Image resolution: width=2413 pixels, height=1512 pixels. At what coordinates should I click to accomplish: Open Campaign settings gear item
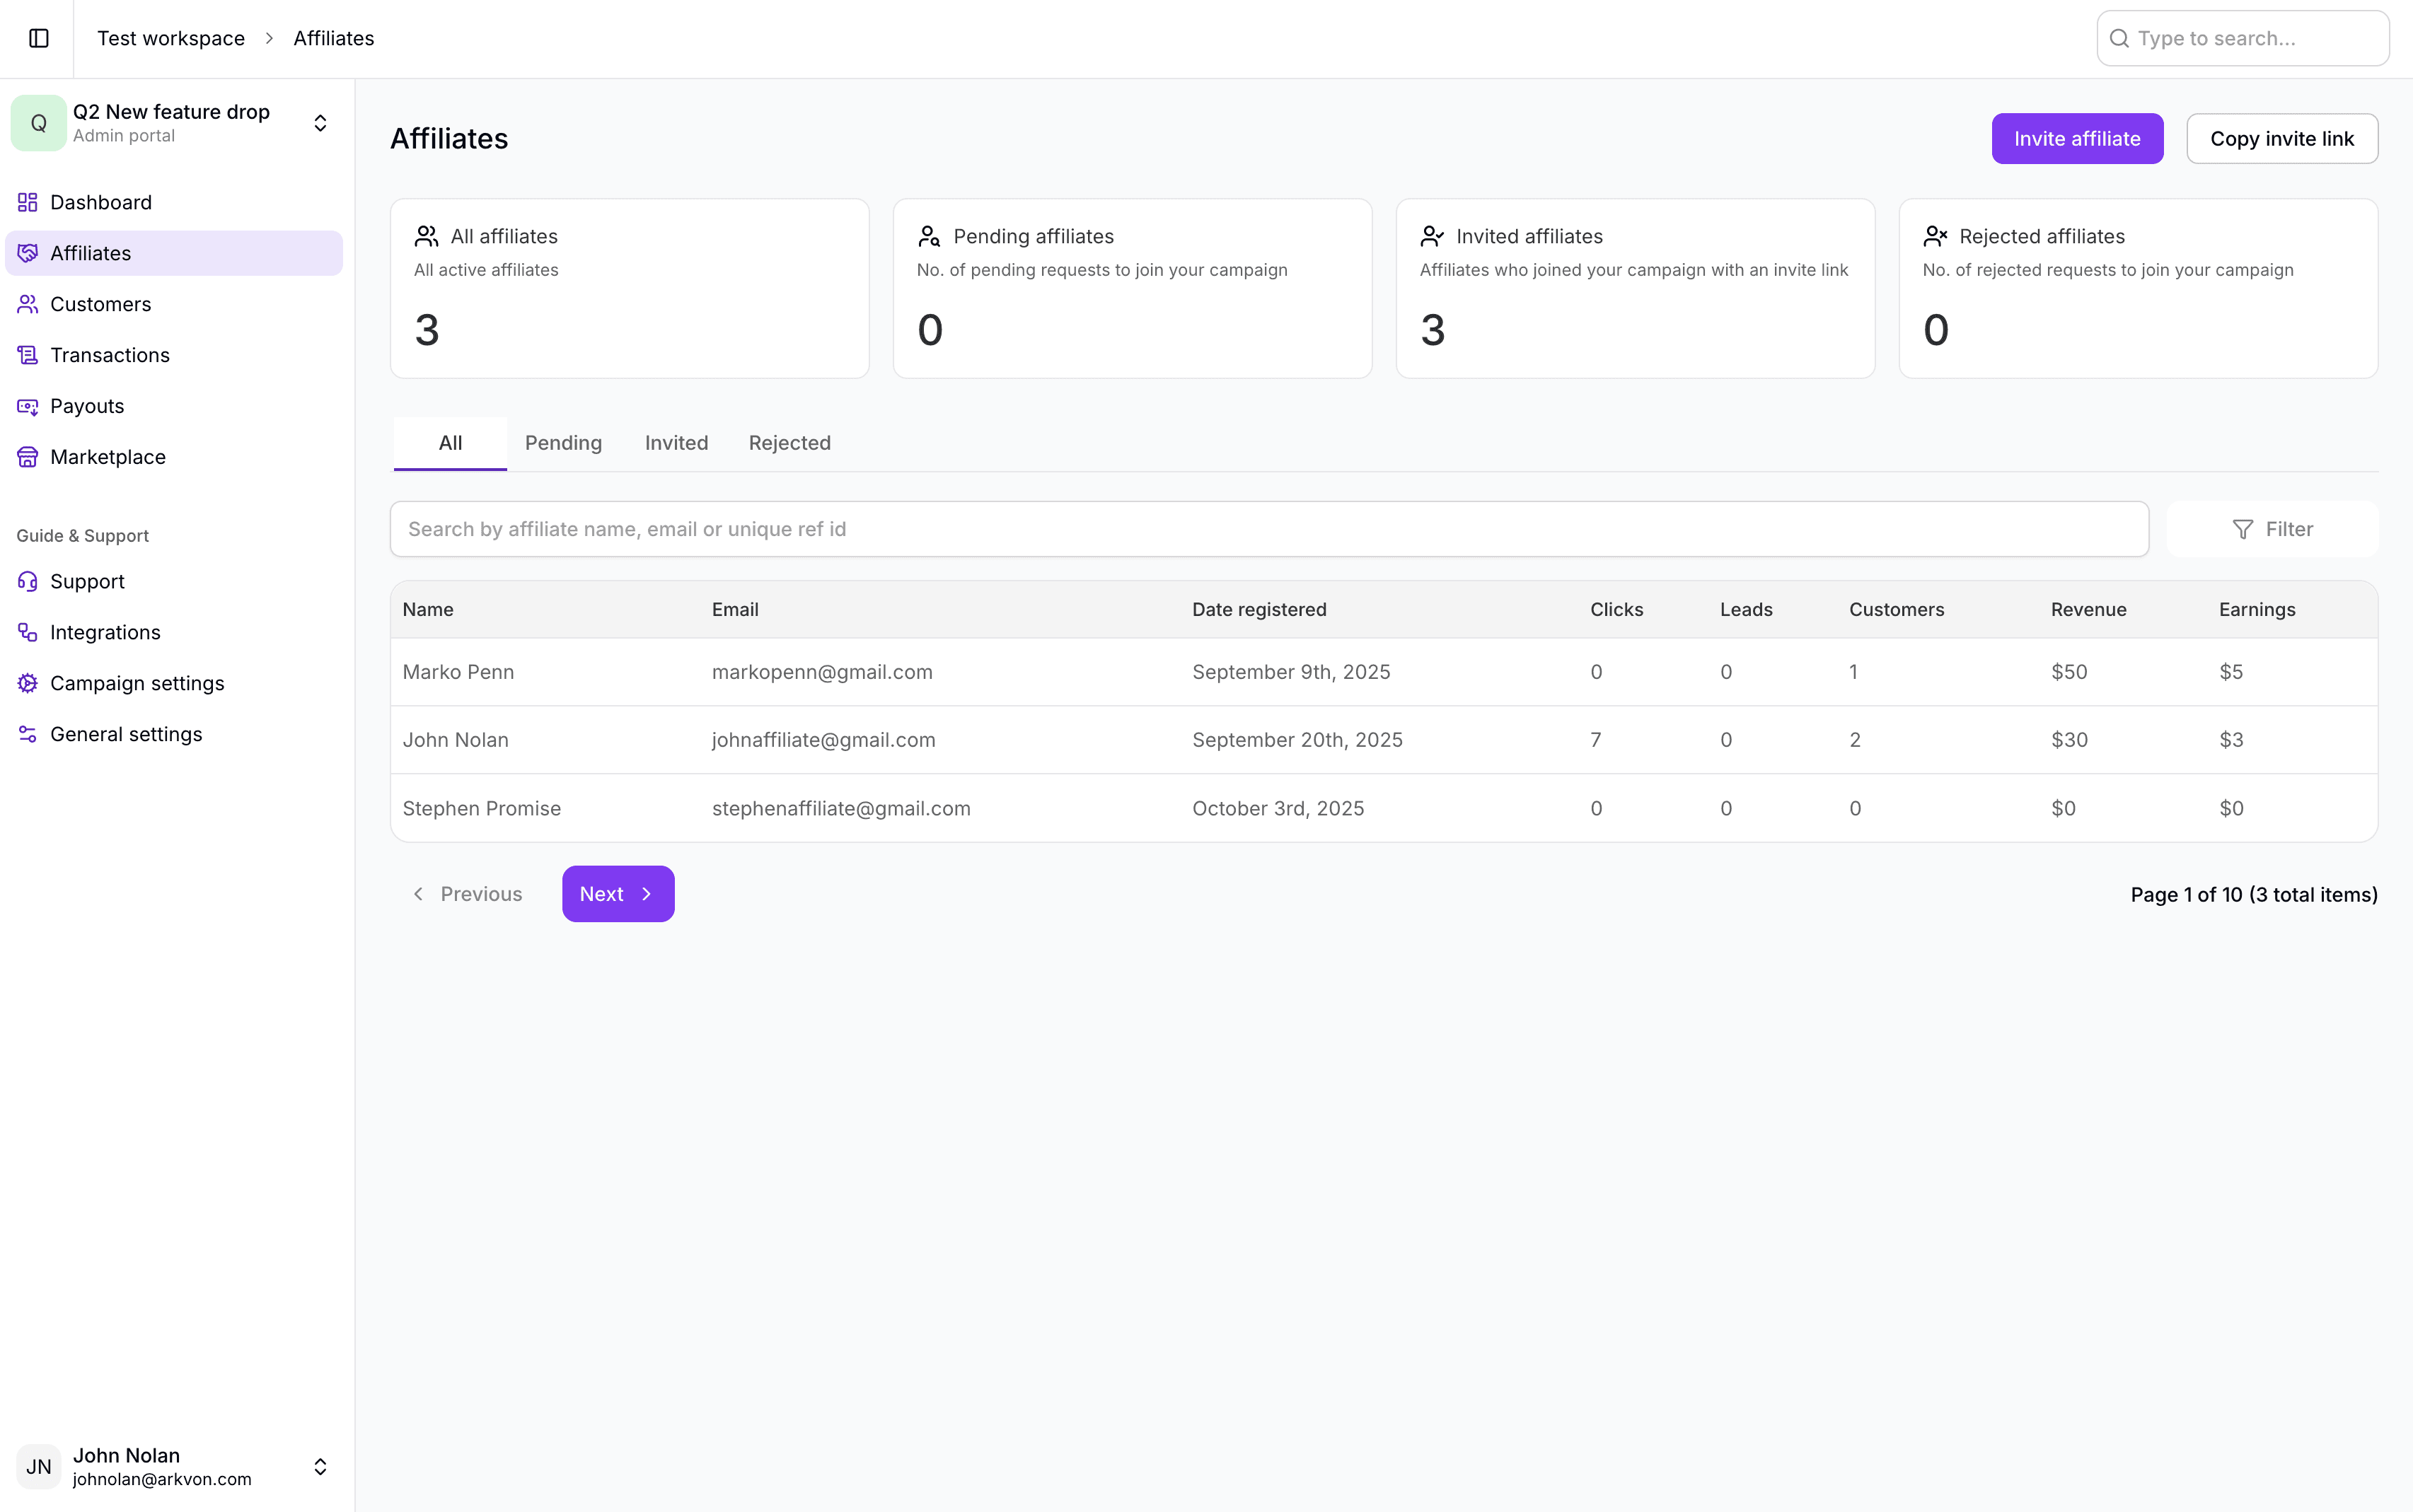[x=136, y=683]
